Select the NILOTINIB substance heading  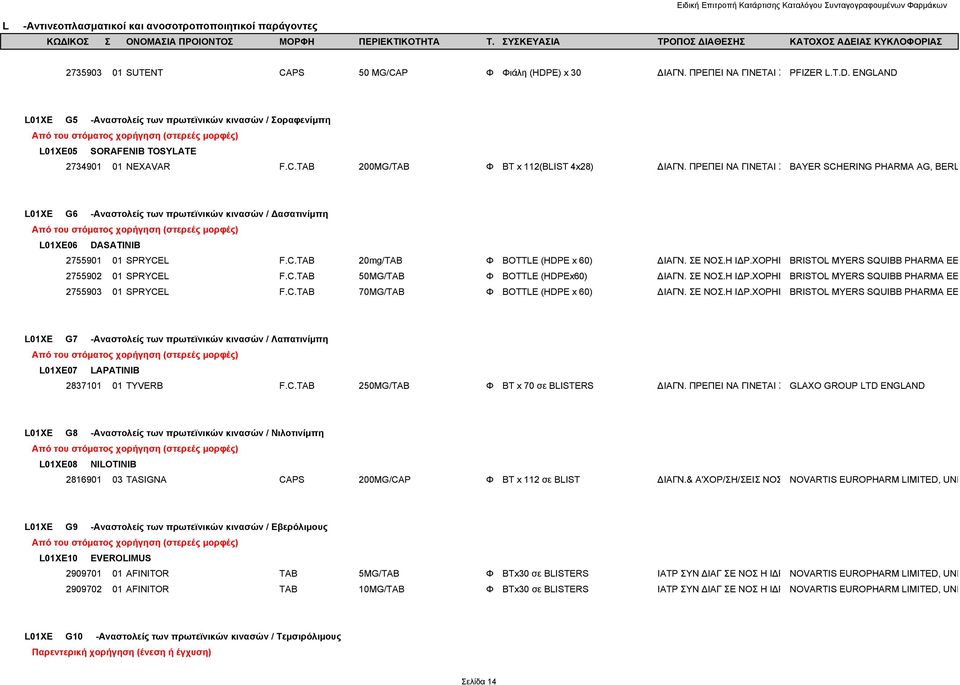pyautogui.click(x=113, y=465)
